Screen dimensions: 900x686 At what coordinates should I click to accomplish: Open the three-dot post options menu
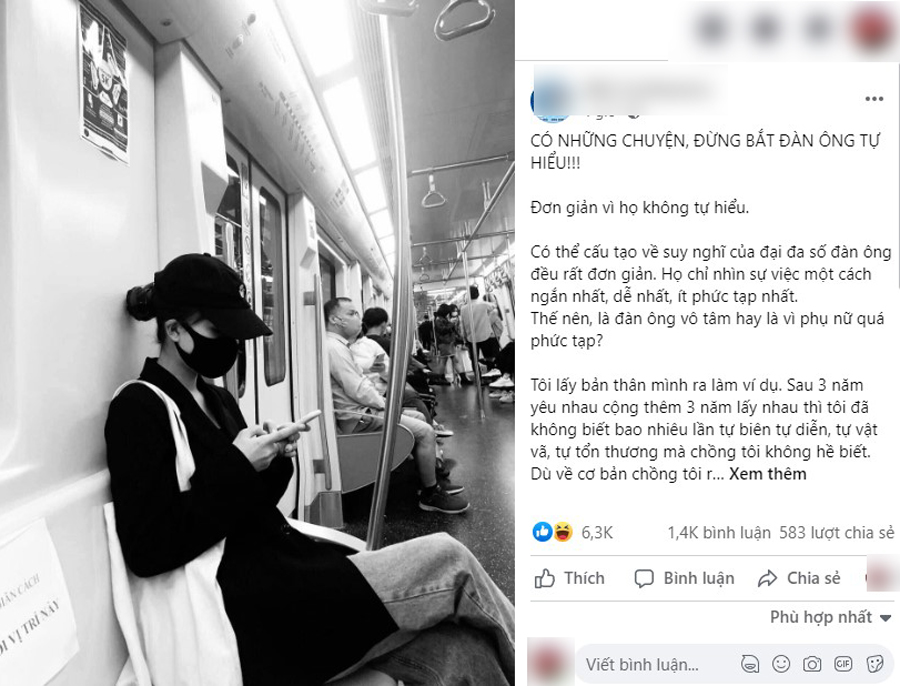point(874,99)
